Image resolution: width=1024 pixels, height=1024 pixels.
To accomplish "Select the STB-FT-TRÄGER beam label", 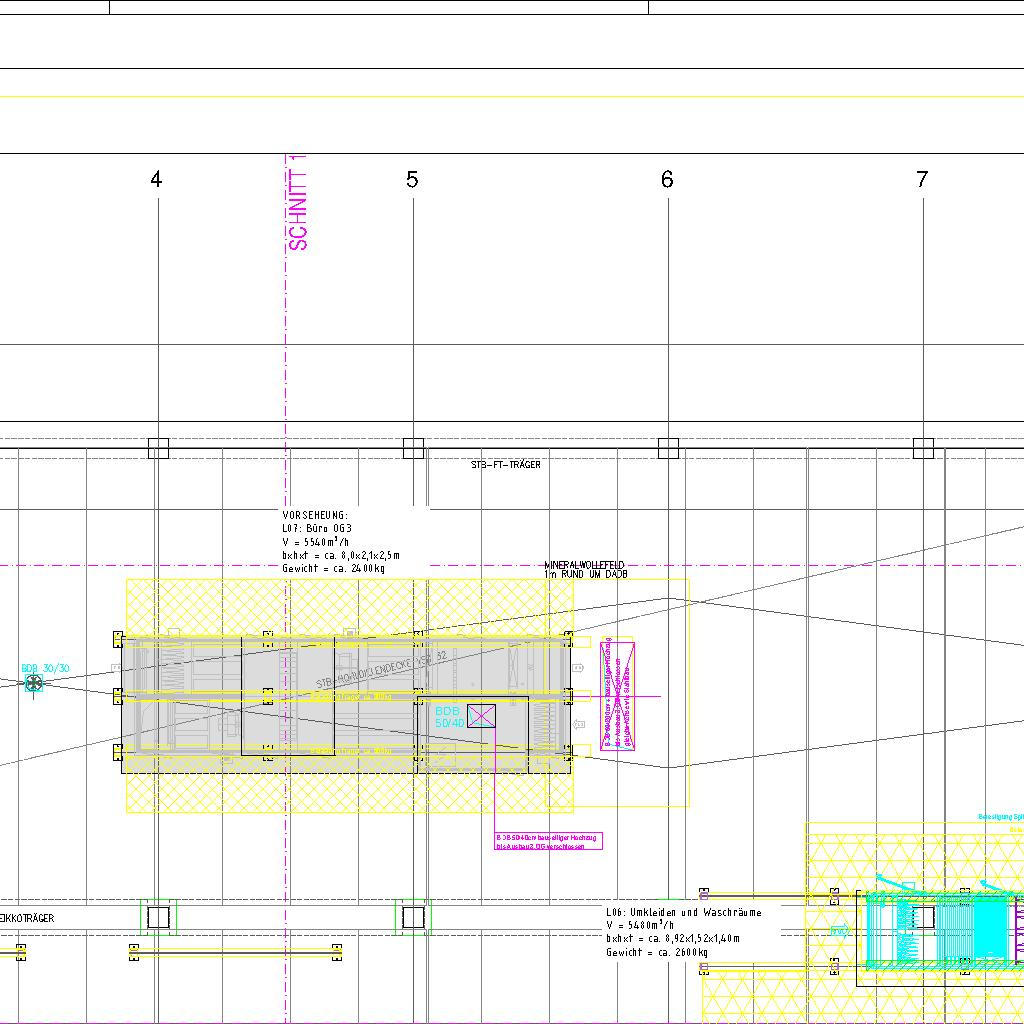I will pyautogui.click(x=506, y=465).
